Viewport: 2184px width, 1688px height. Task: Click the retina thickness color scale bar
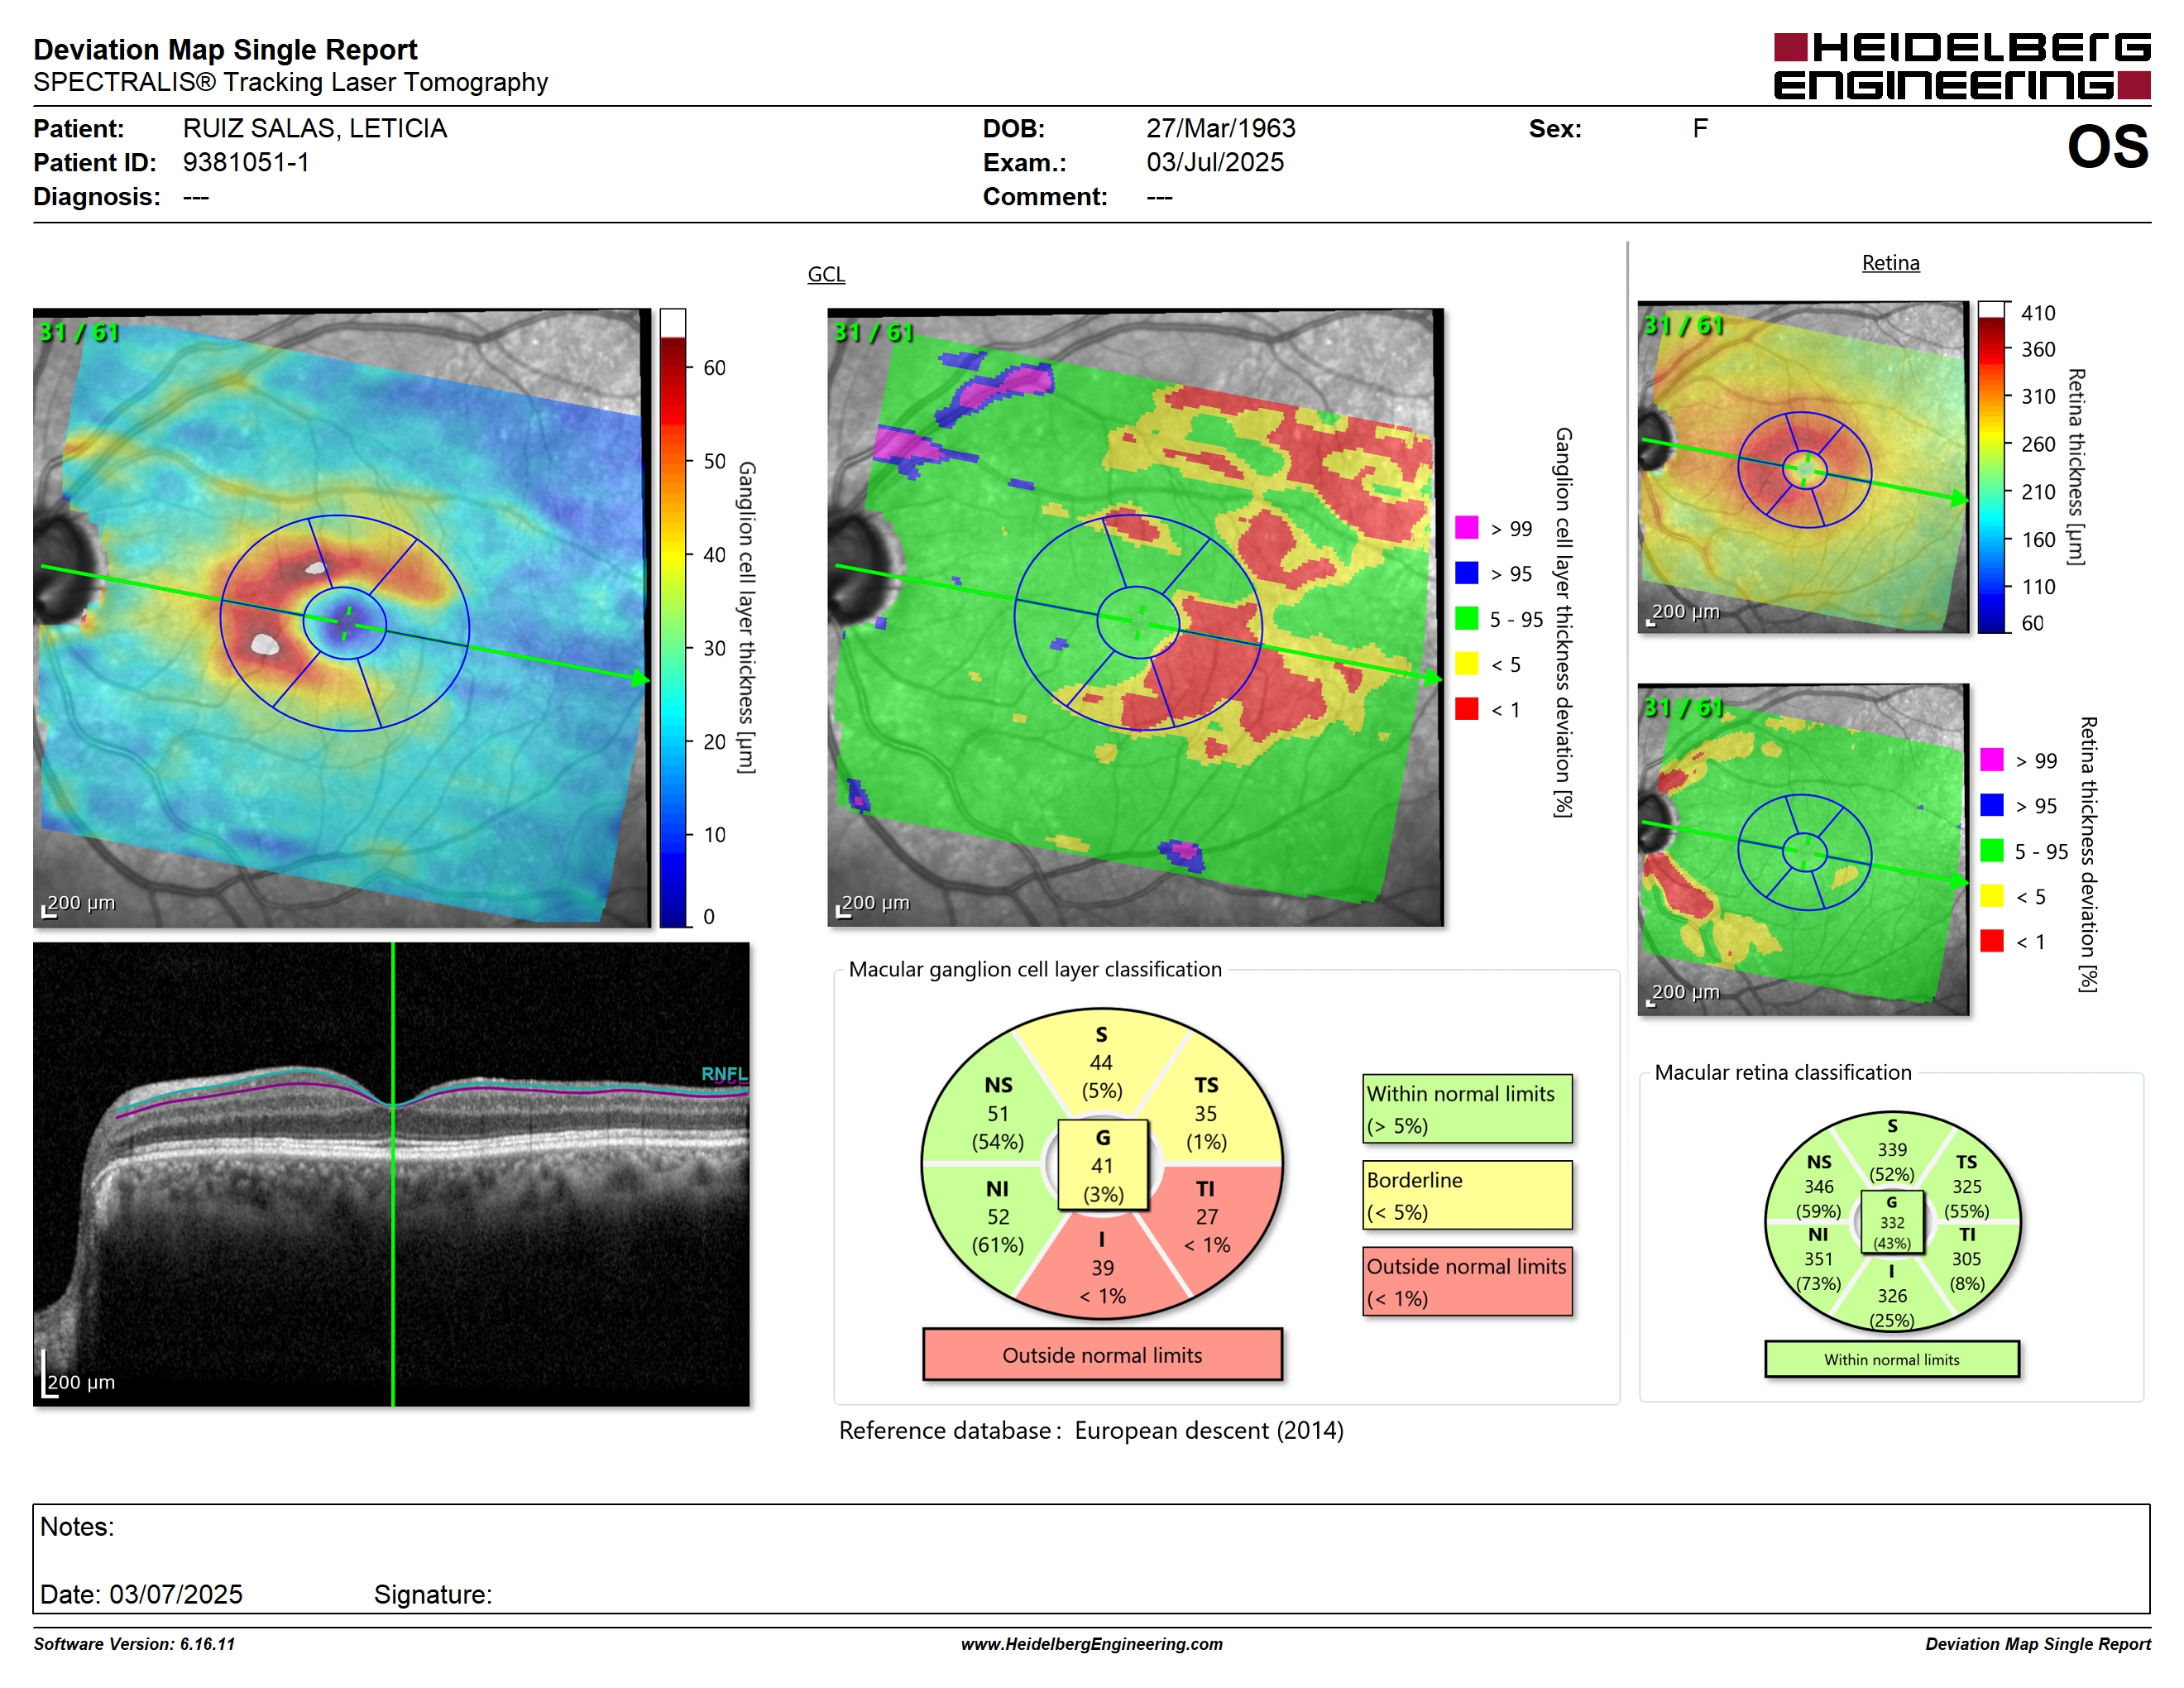1991,467
